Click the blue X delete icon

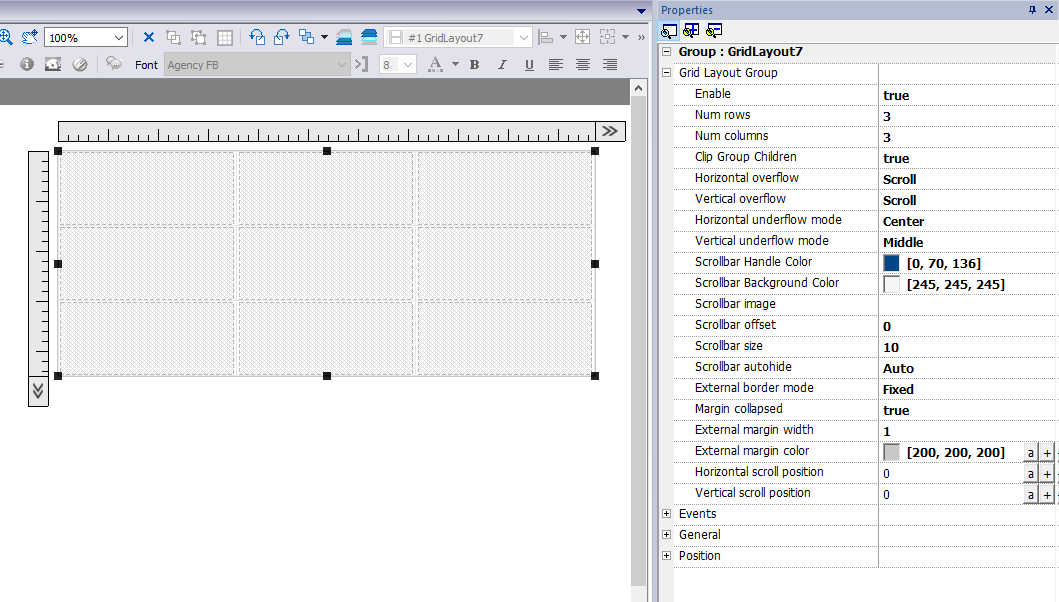[x=149, y=38]
